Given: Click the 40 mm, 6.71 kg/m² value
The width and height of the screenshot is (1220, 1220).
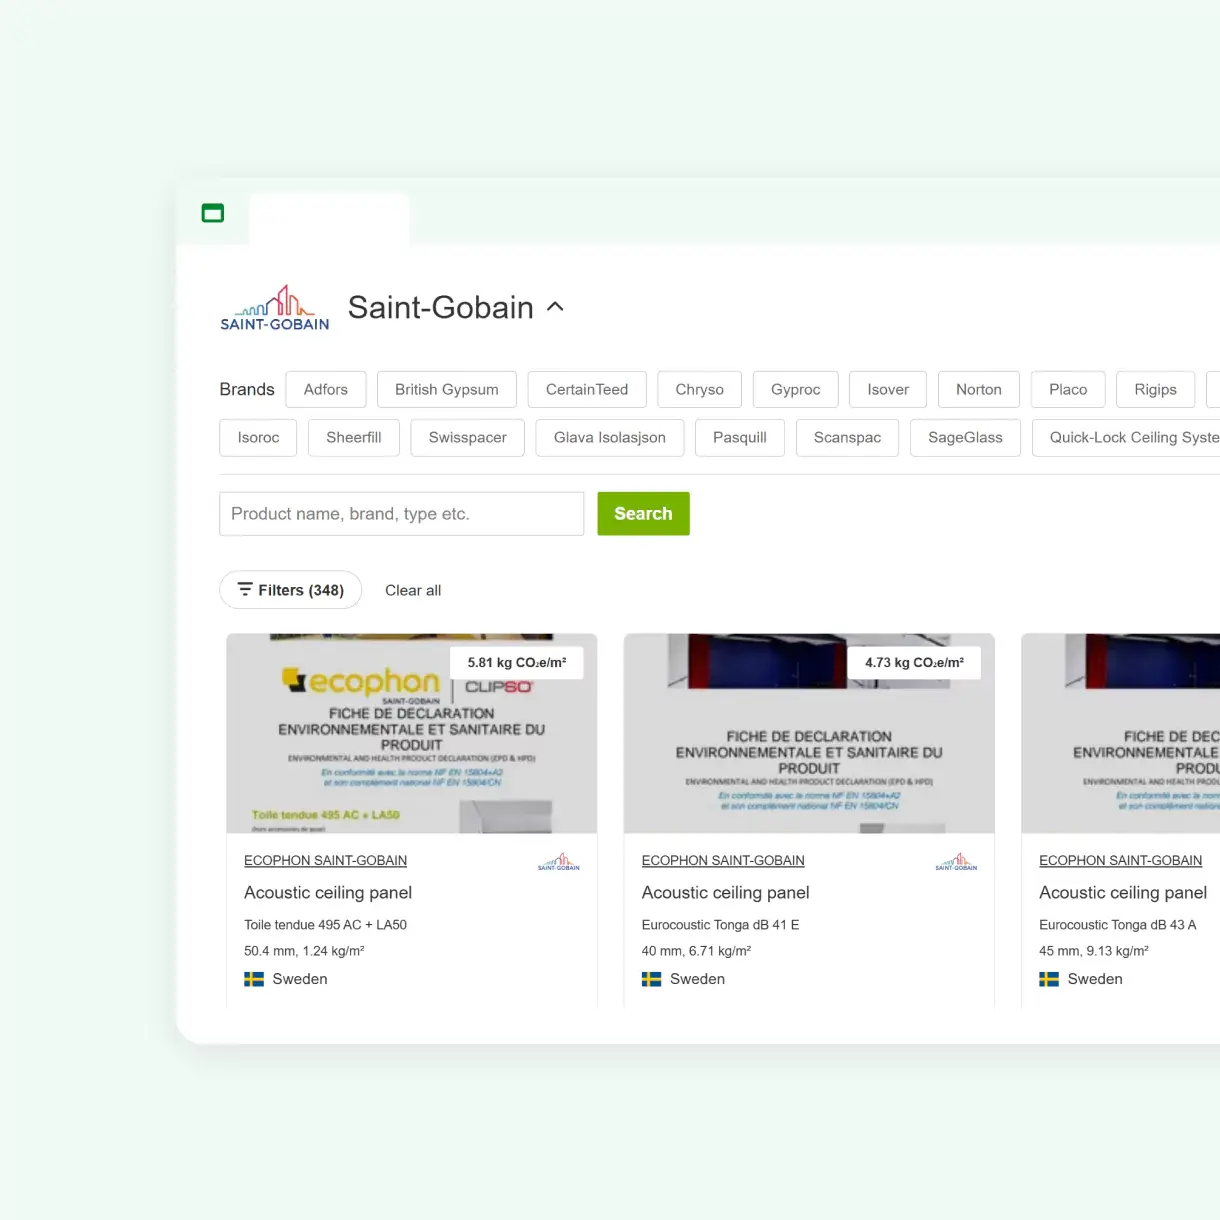Looking at the screenshot, I should pyautogui.click(x=696, y=951).
